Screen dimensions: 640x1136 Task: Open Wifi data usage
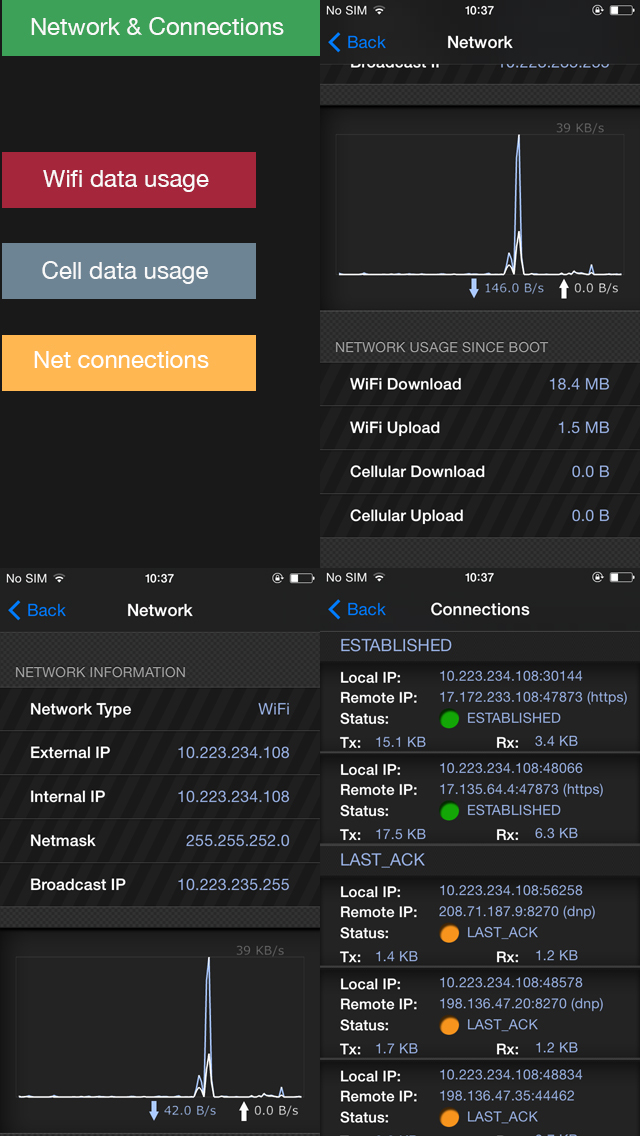128,180
